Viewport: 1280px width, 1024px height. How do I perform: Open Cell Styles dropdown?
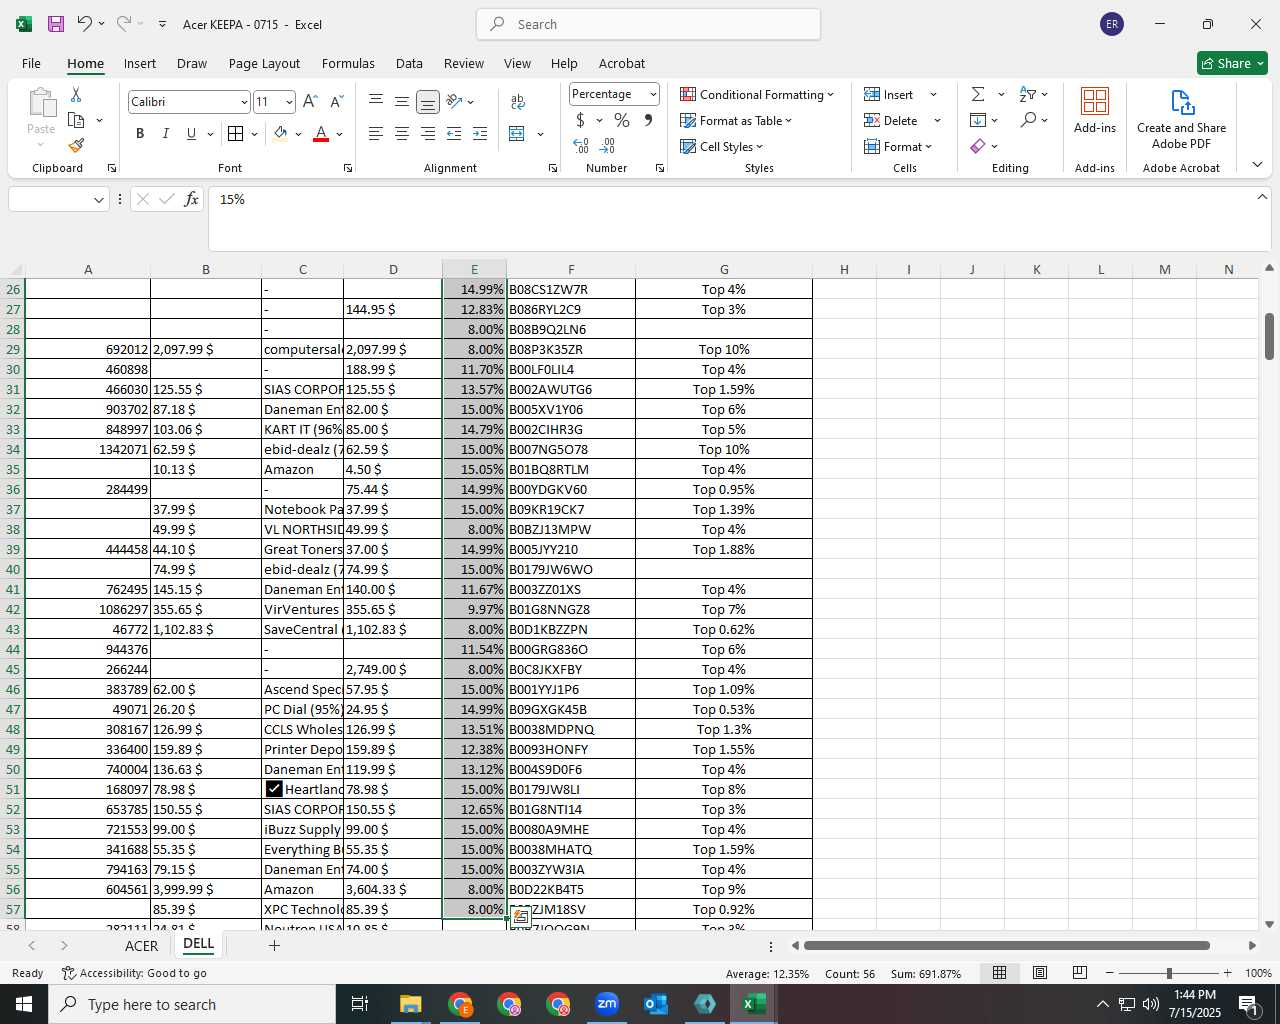coord(722,146)
